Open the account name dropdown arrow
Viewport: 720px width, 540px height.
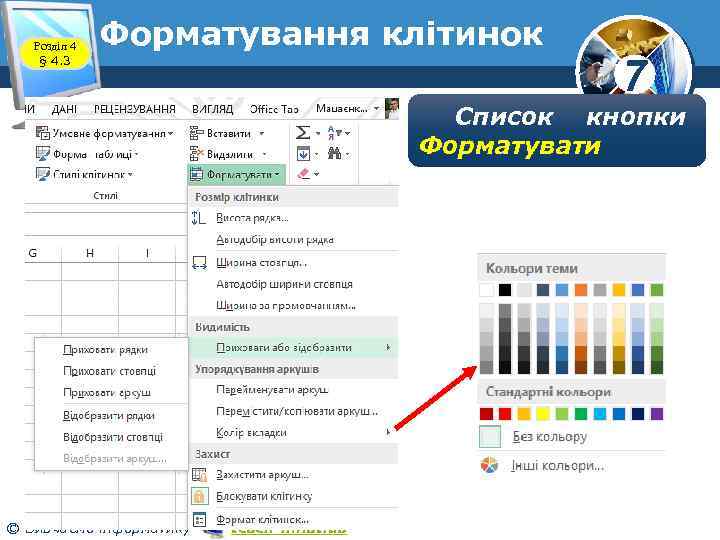coord(377,109)
